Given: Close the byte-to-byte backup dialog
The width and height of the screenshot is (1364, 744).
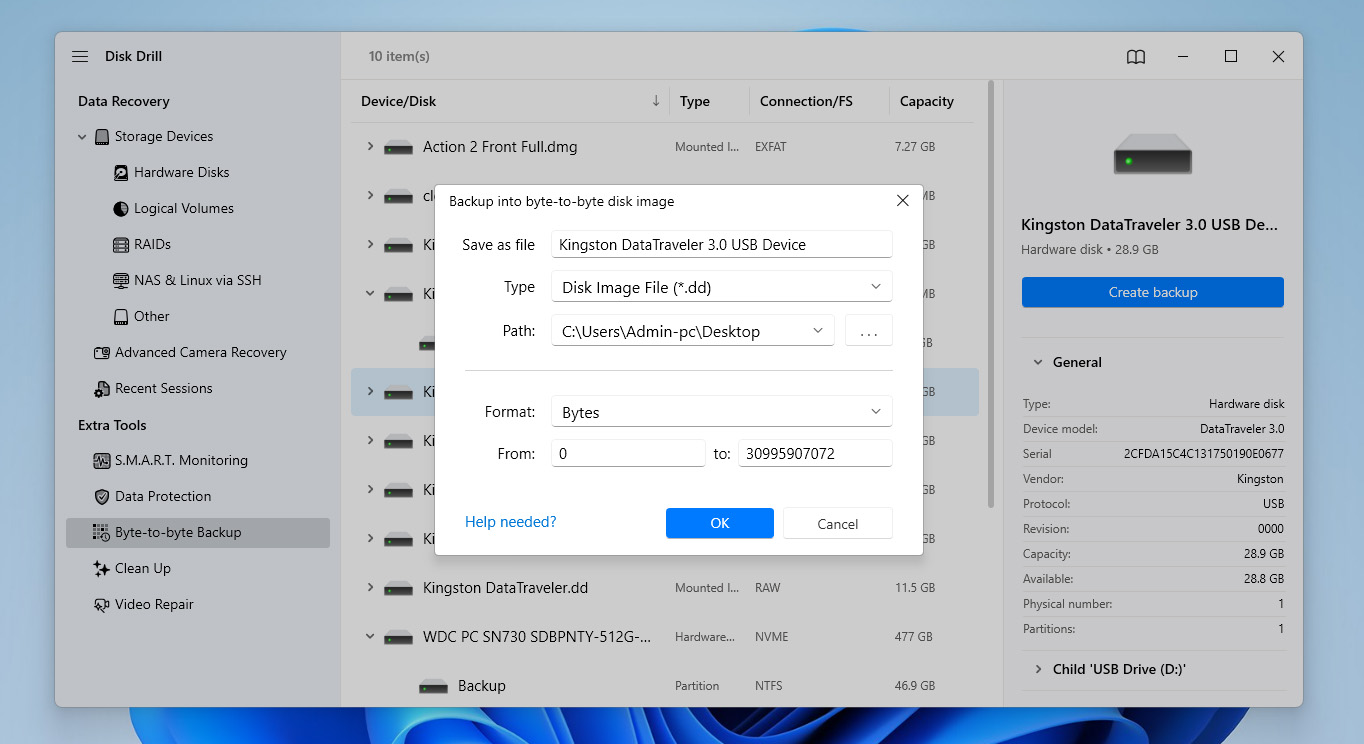Looking at the screenshot, I should coord(902,201).
